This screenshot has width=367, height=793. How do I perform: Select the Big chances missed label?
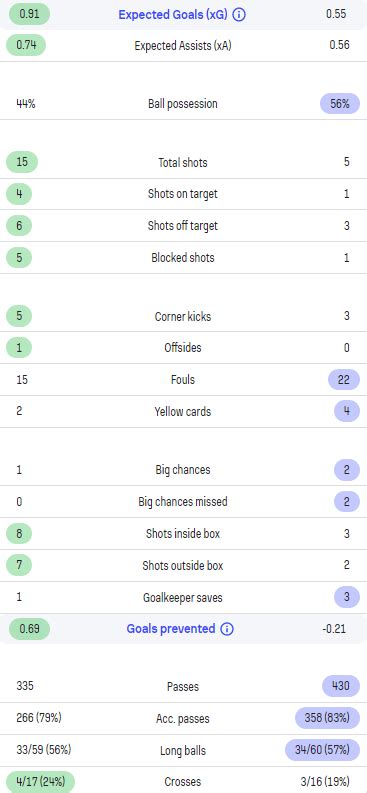coord(183,502)
